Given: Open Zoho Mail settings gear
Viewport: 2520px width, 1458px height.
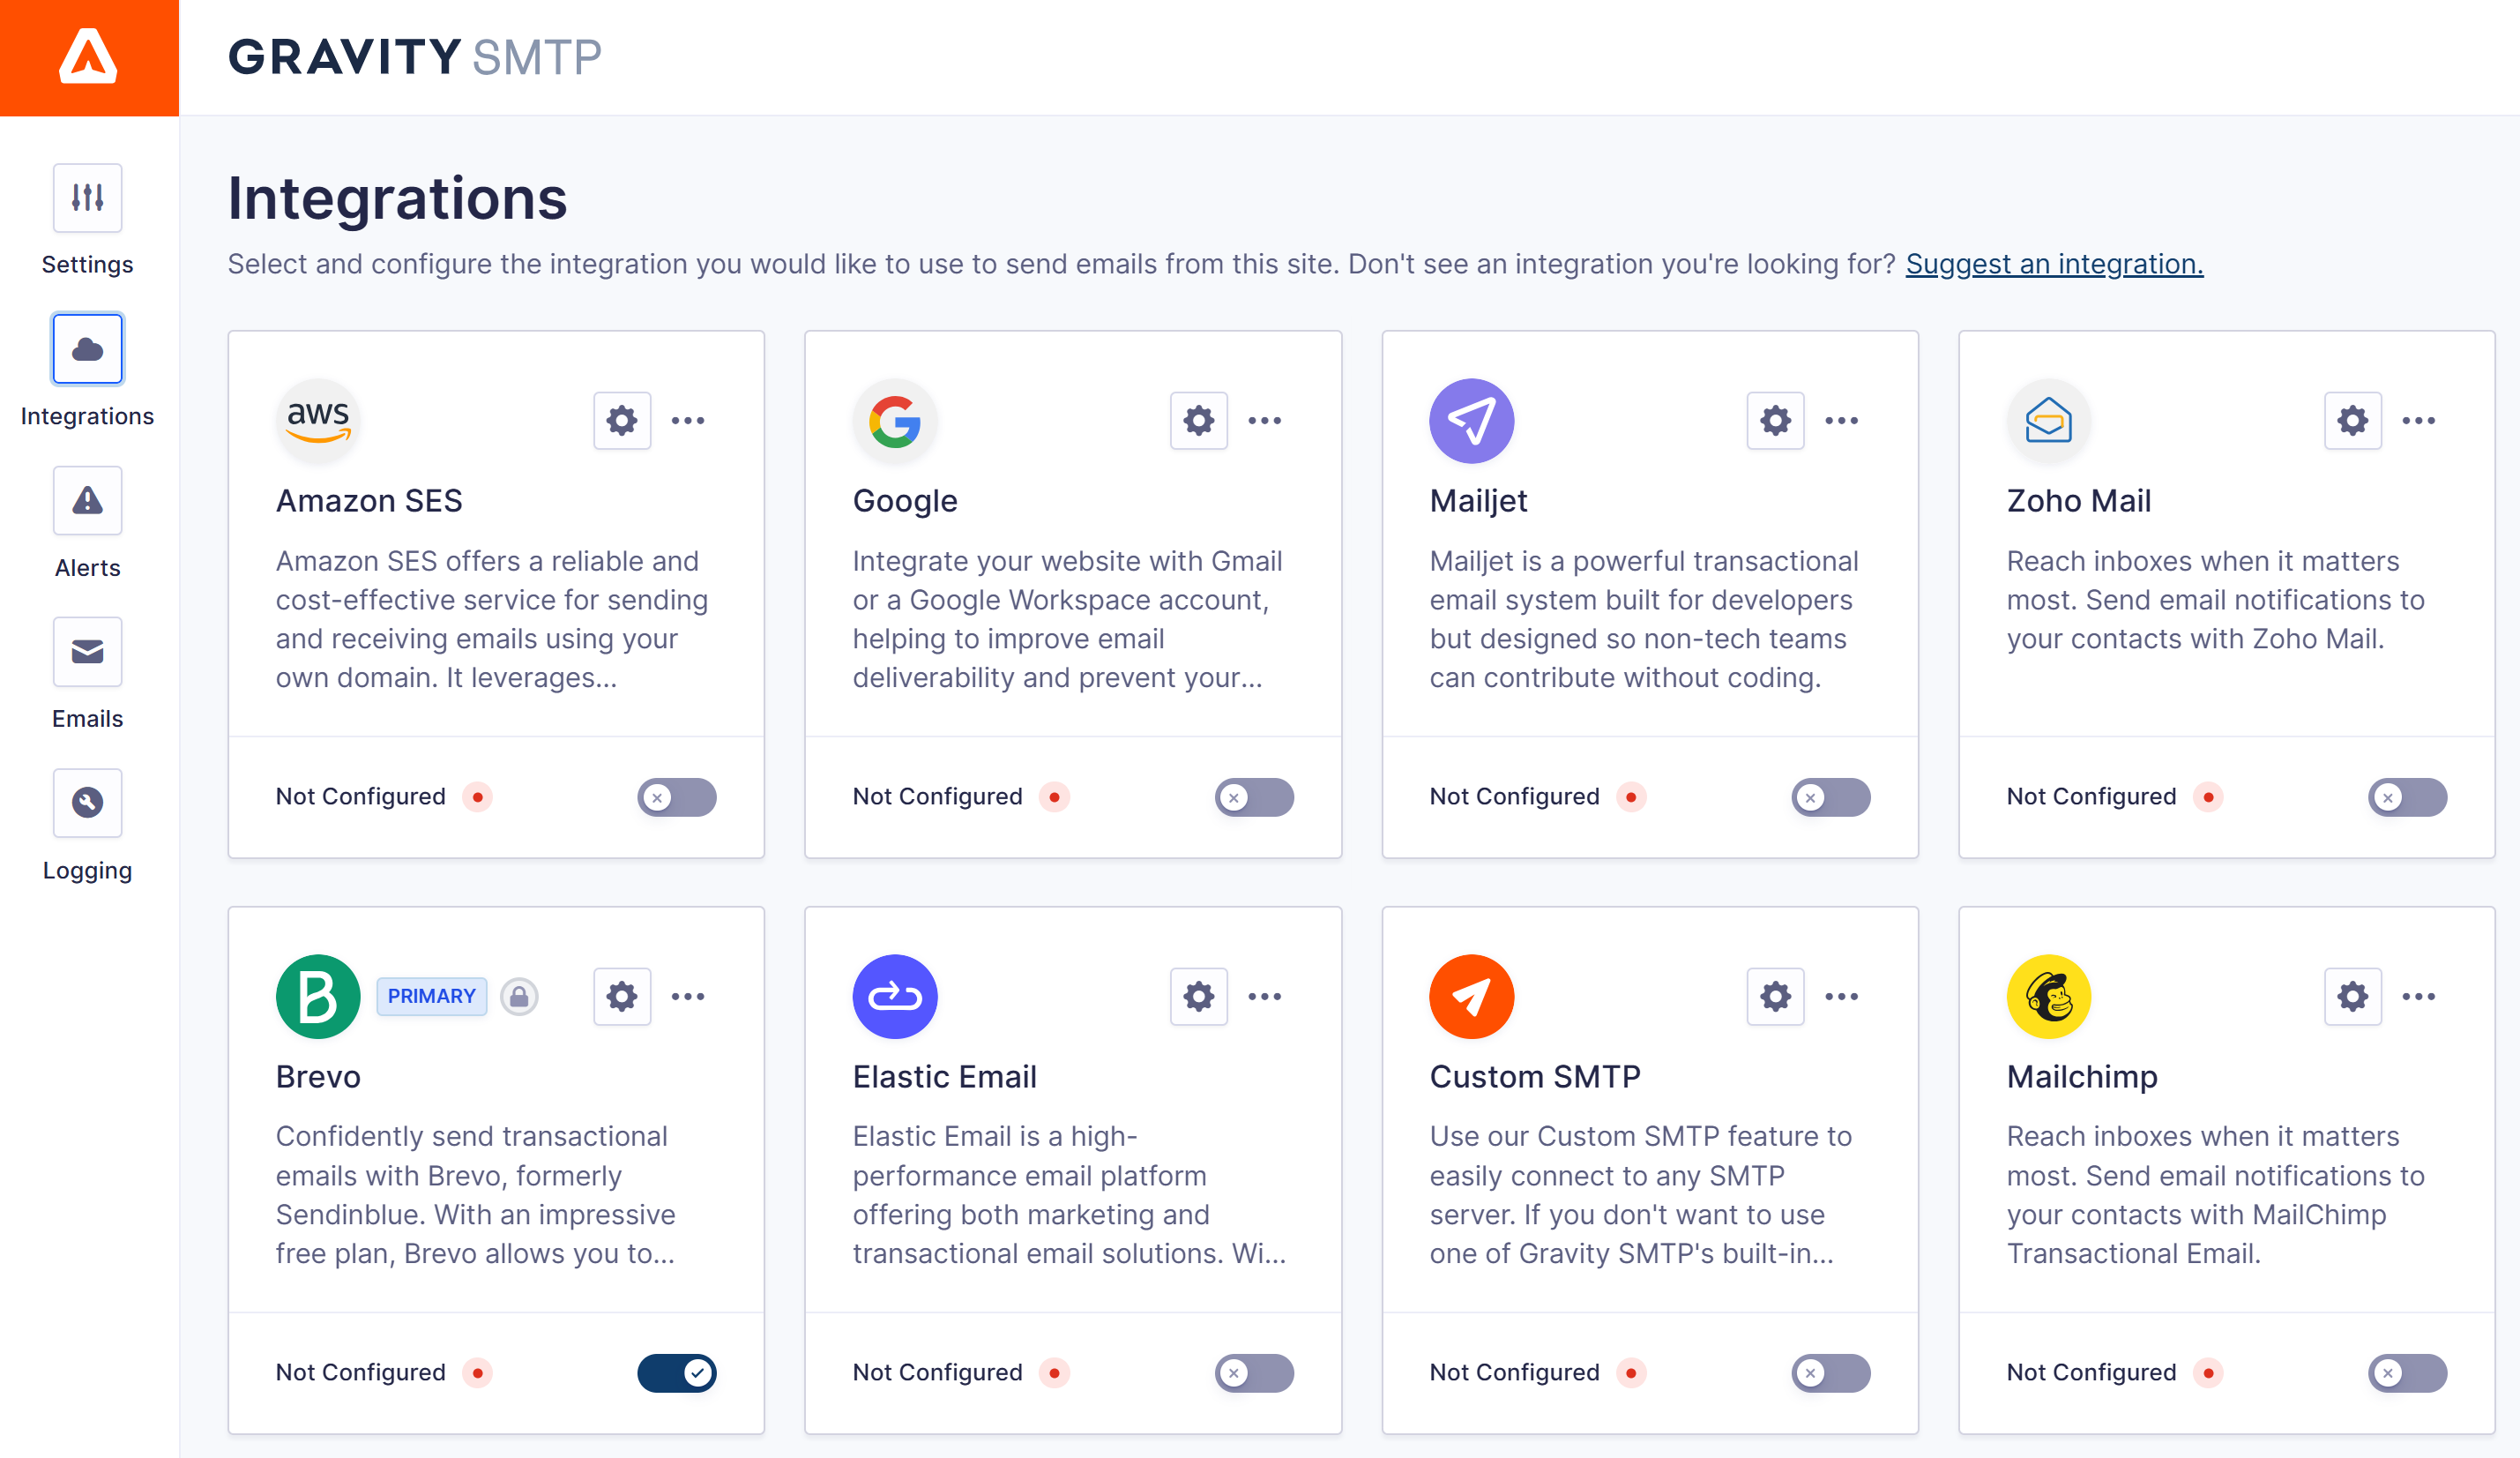Looking at the screenshot, I should [2353, 421].
